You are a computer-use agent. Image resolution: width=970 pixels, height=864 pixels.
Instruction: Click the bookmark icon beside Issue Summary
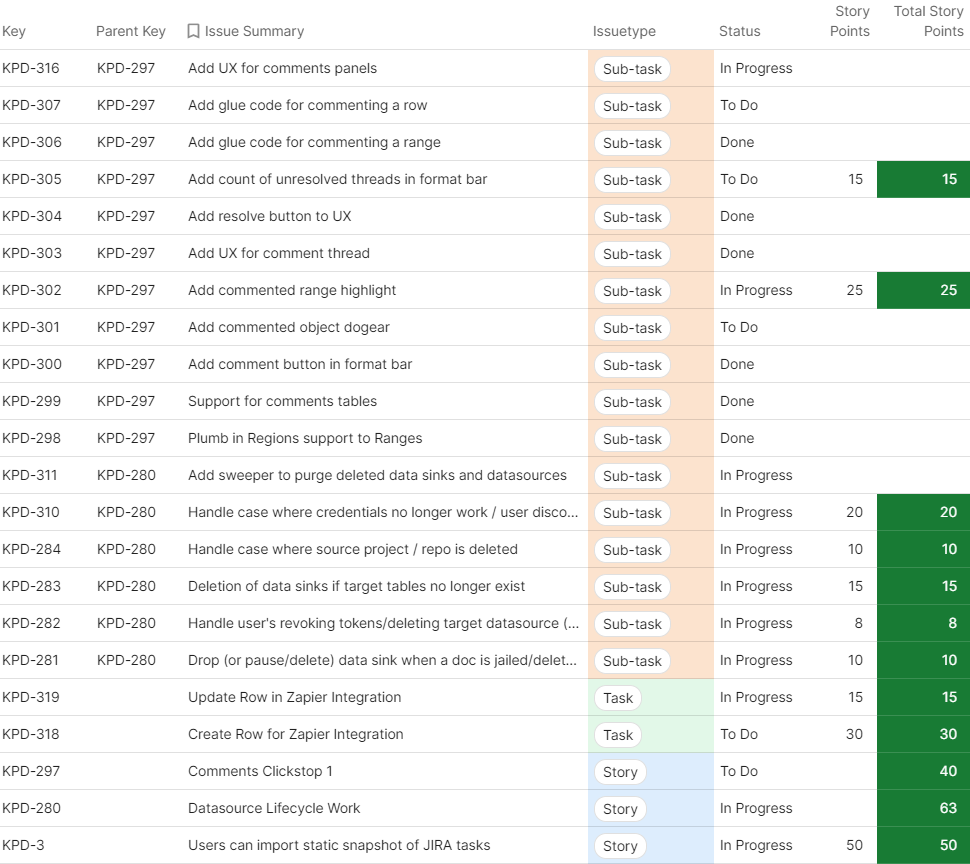pyautogui.click(x=193, y=31)
